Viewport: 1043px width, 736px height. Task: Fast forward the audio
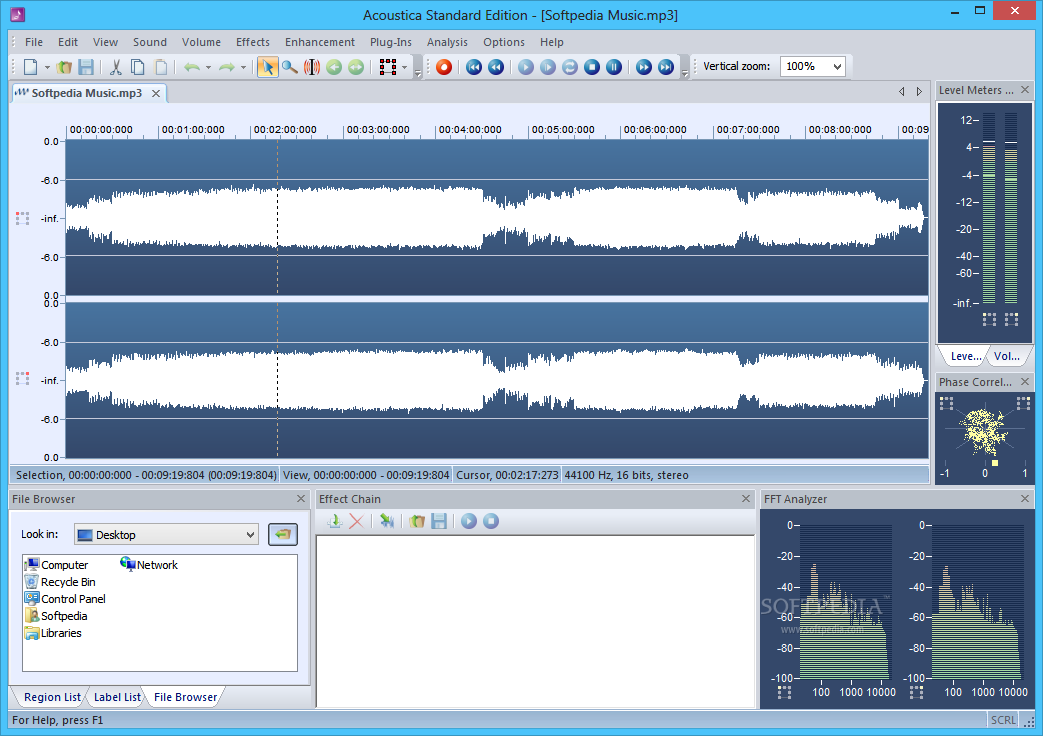[x=644, y=67]
